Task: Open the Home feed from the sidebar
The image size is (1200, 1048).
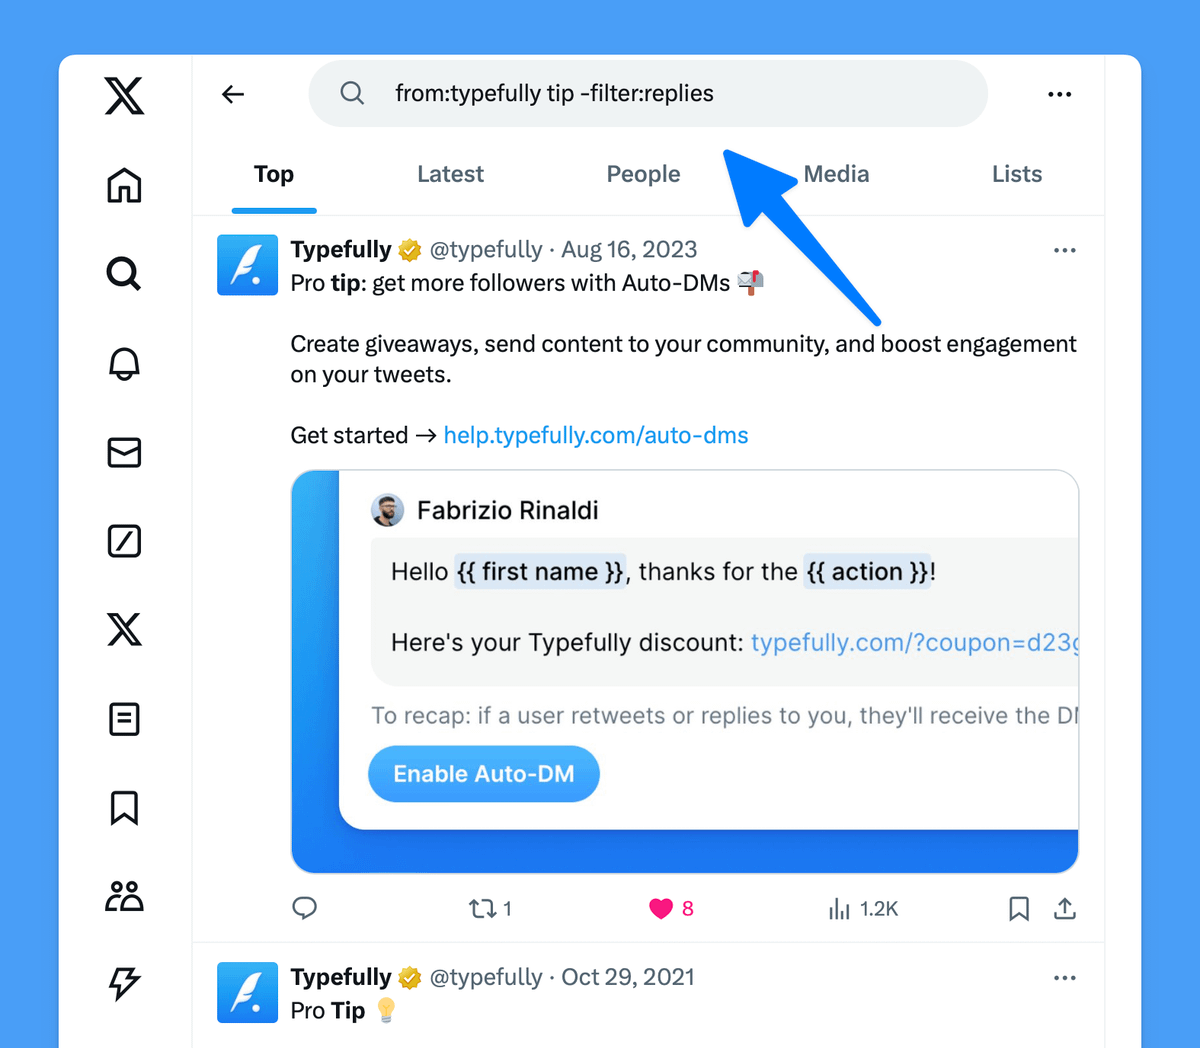Action: click(x=123, y=185)
